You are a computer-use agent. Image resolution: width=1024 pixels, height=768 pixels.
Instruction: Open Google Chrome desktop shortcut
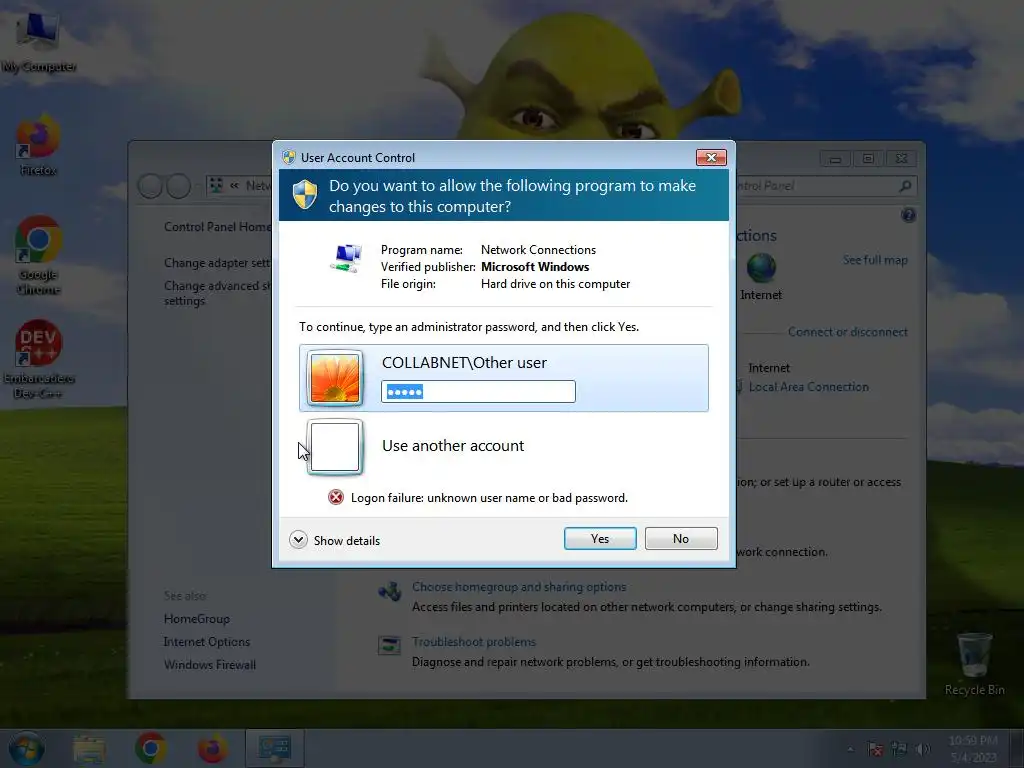(x=39, y=255)
